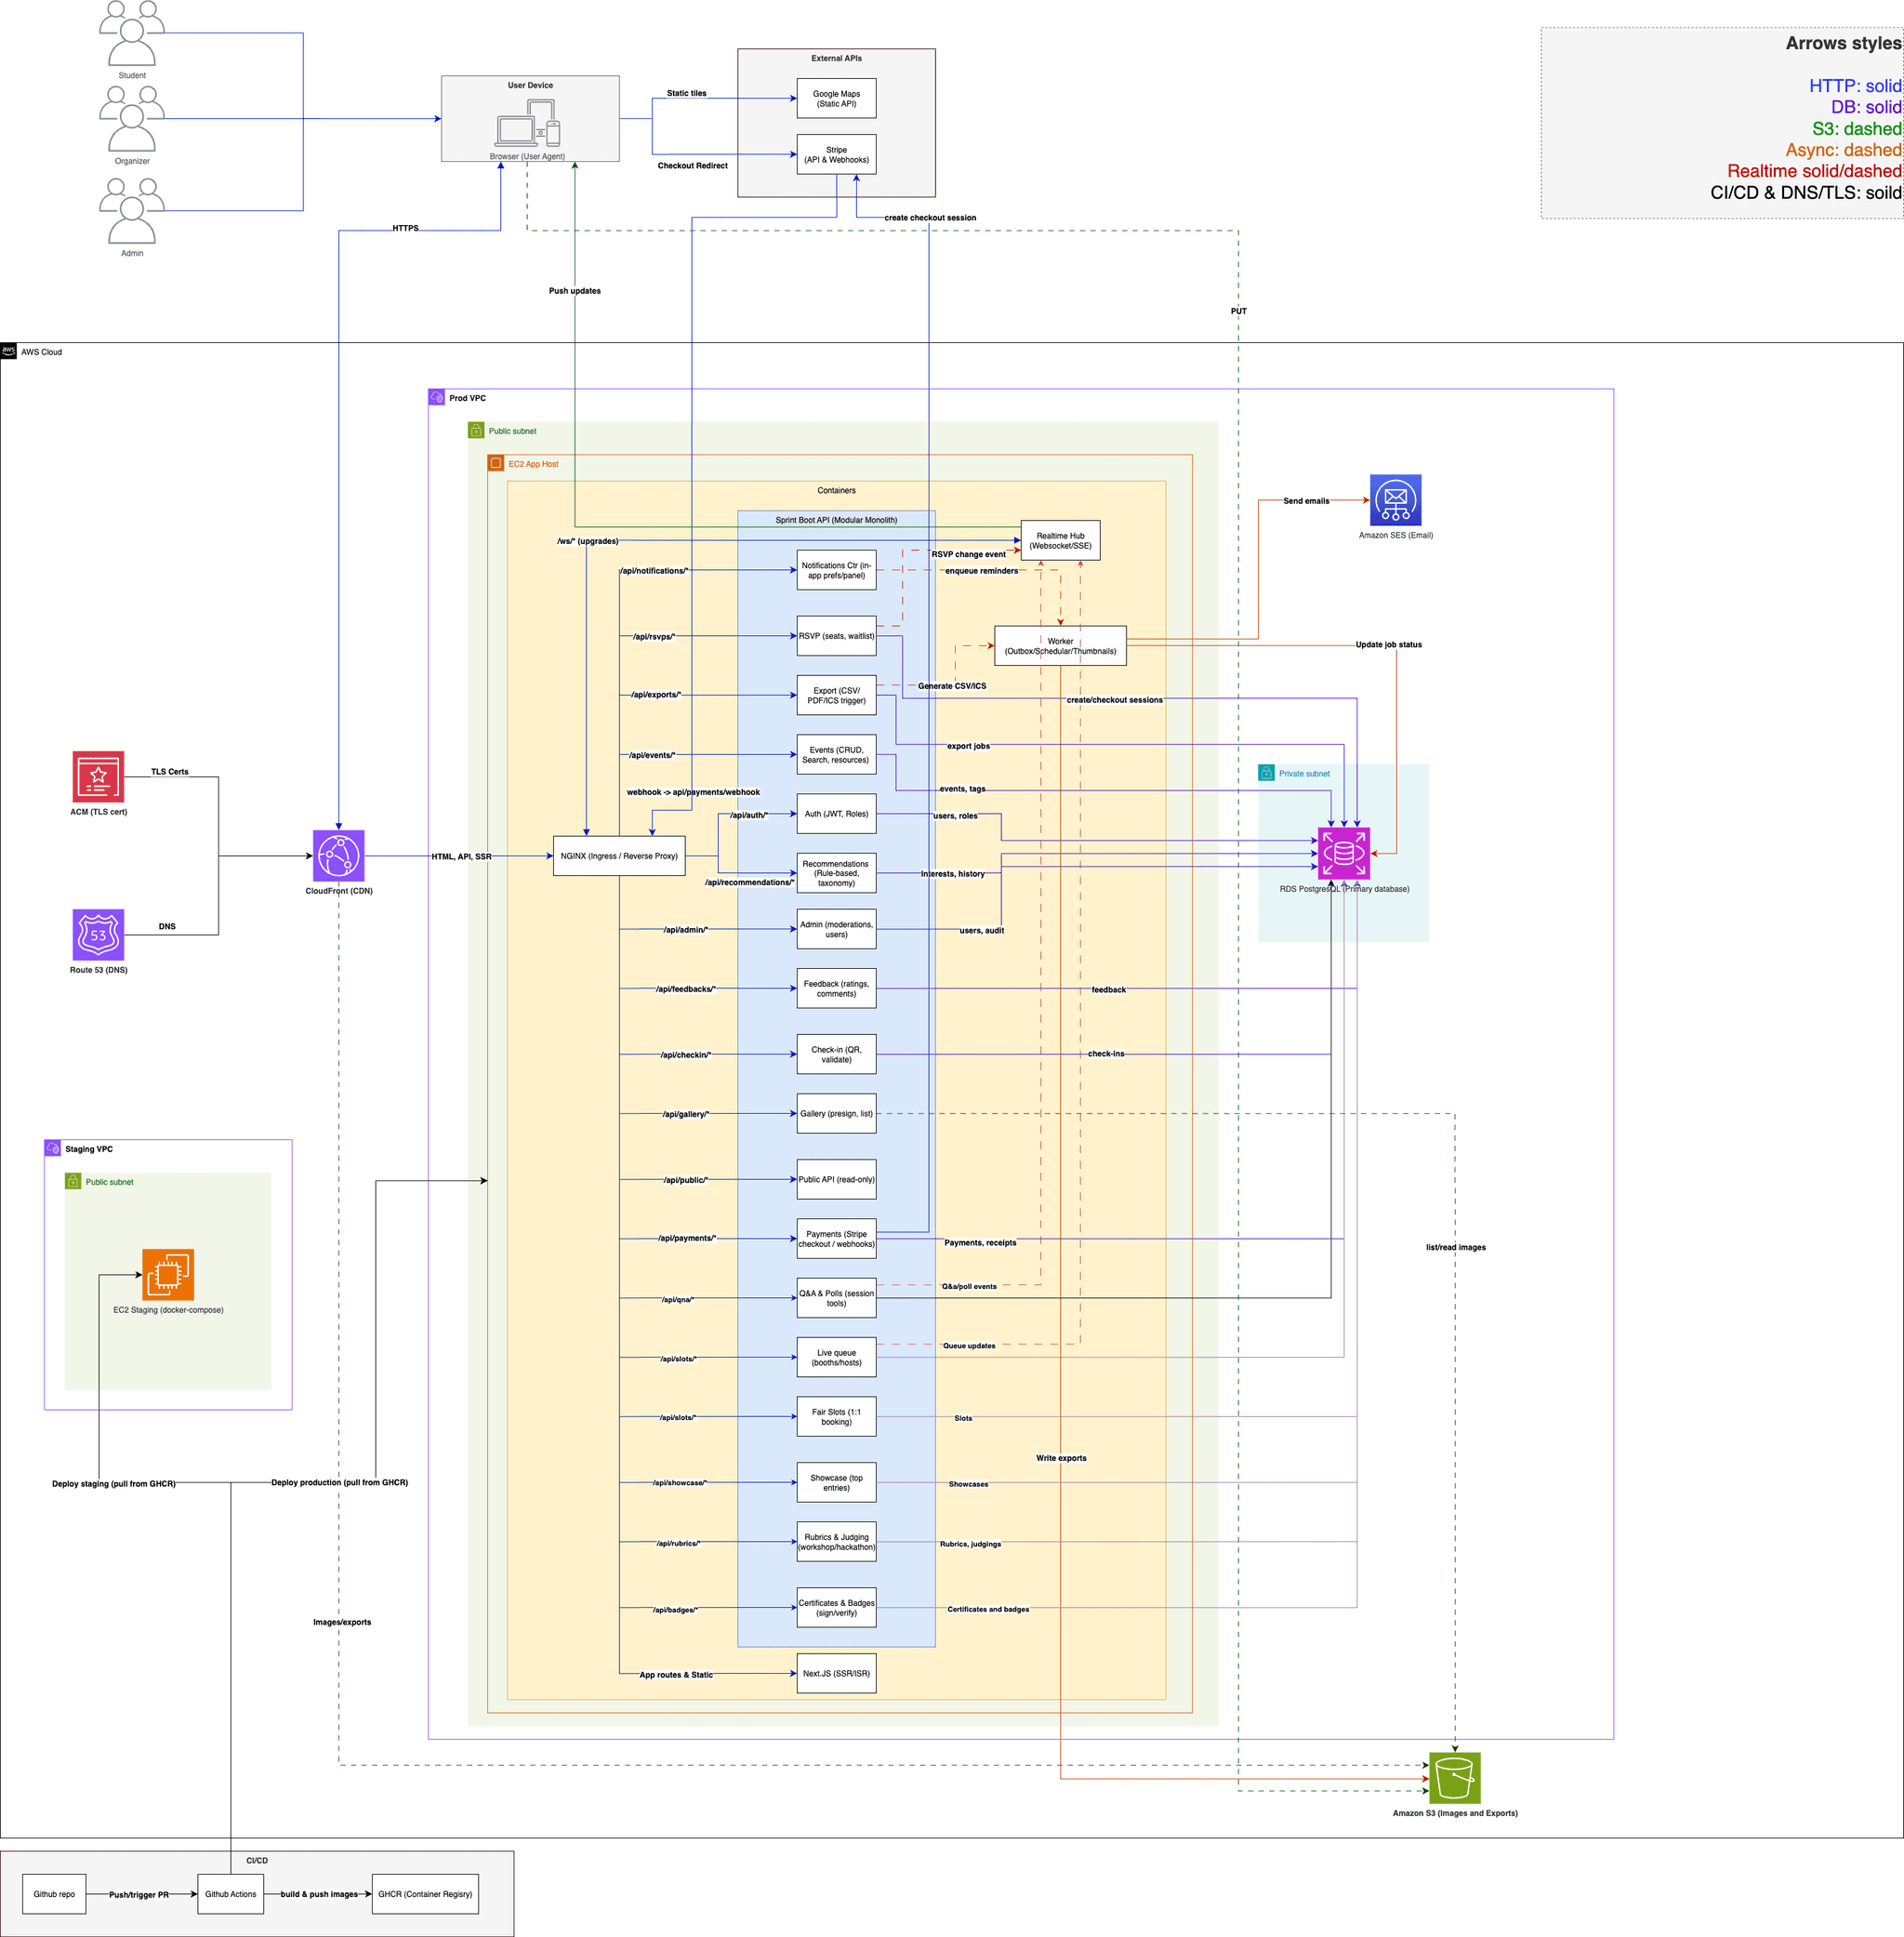Select the EC2 App Host orange icon
Viewport: 1904px width, 1937px height.
coord(496,463)
